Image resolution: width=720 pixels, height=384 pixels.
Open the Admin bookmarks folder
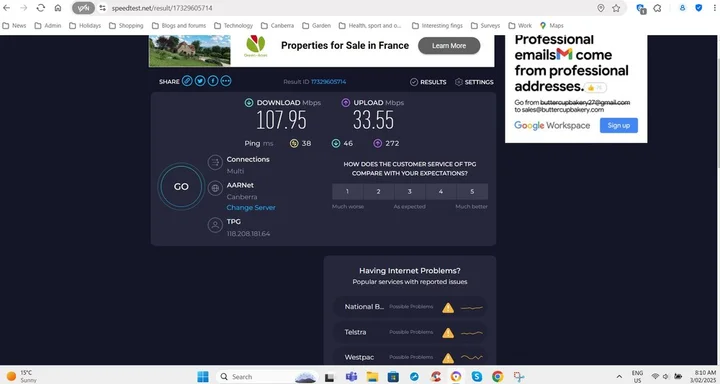pos(48,26)
